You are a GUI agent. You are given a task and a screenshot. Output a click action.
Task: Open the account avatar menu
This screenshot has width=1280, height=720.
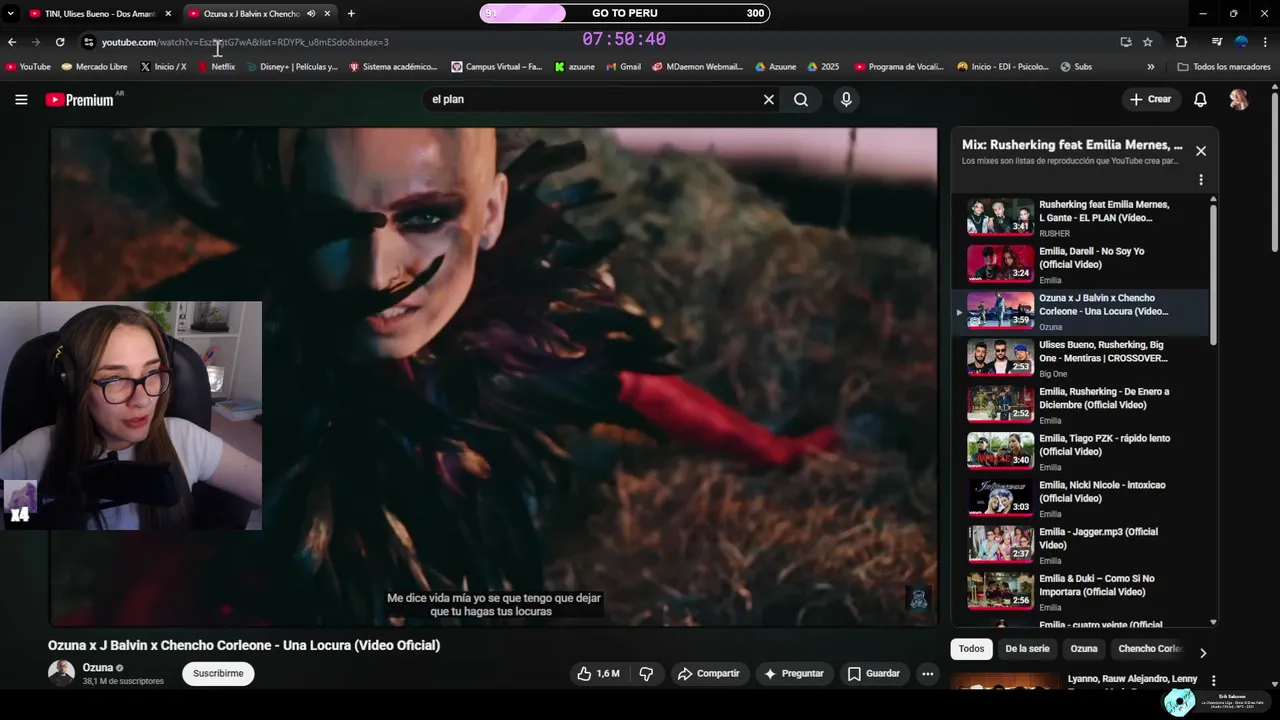click(1239, 99)
